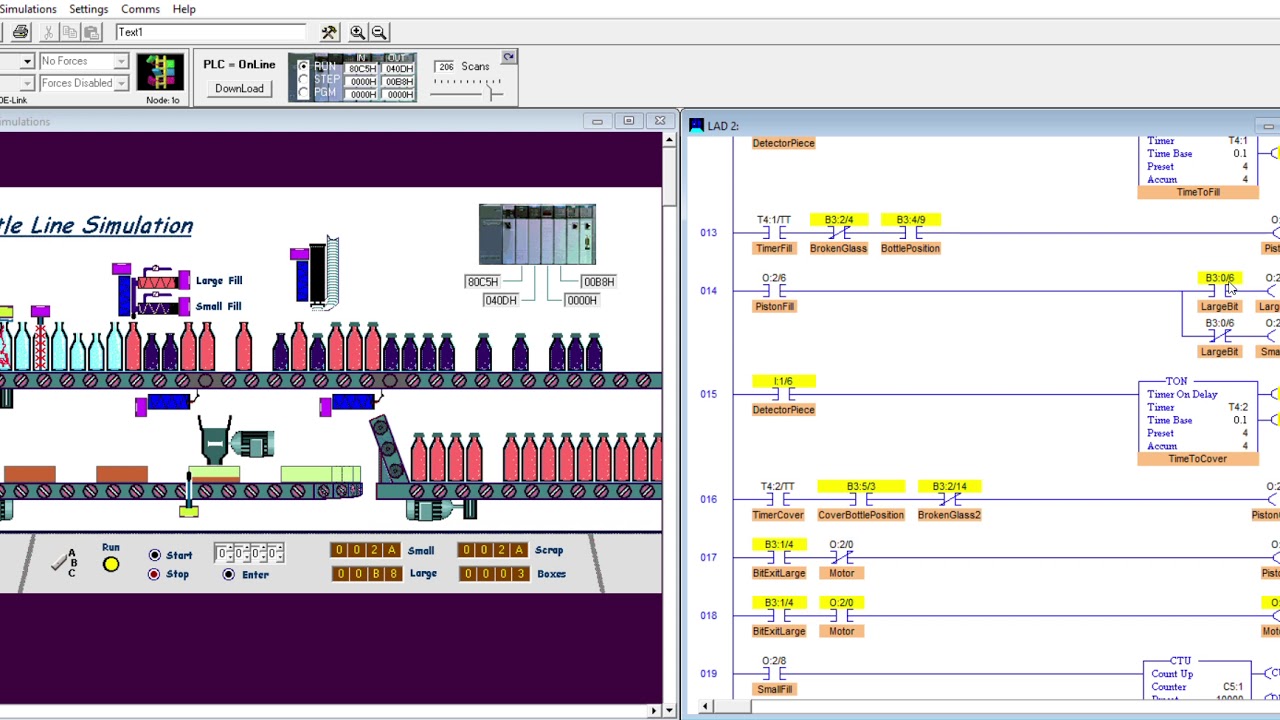The image size is (1280, 720).
Task: Click the A B C selector switch
Action: point(66,563)
